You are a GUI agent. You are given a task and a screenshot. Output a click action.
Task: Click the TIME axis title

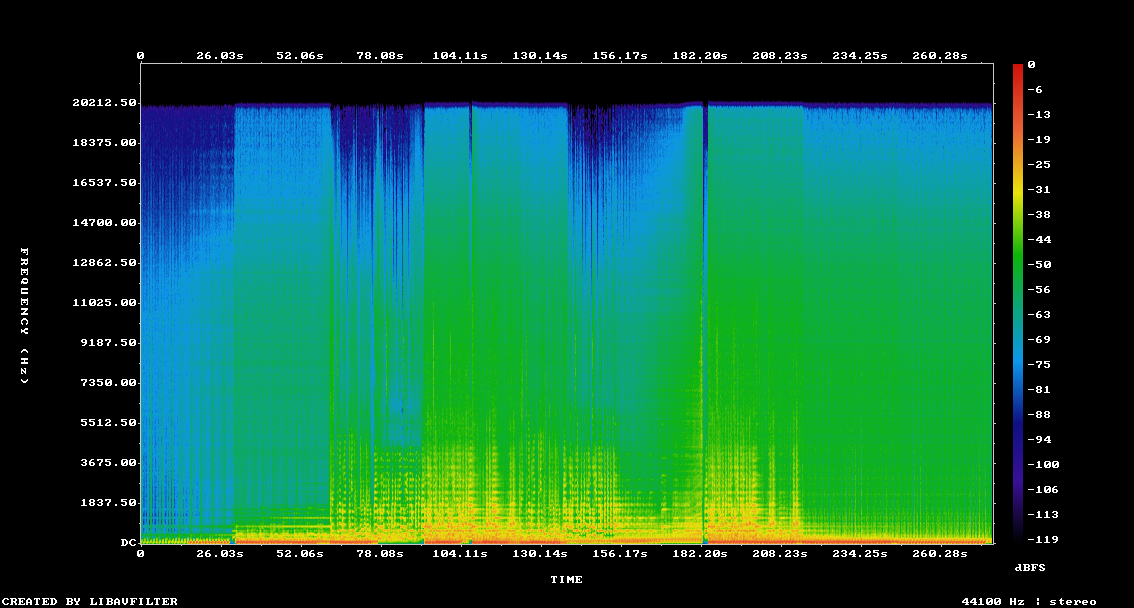[x=566, y=579]
